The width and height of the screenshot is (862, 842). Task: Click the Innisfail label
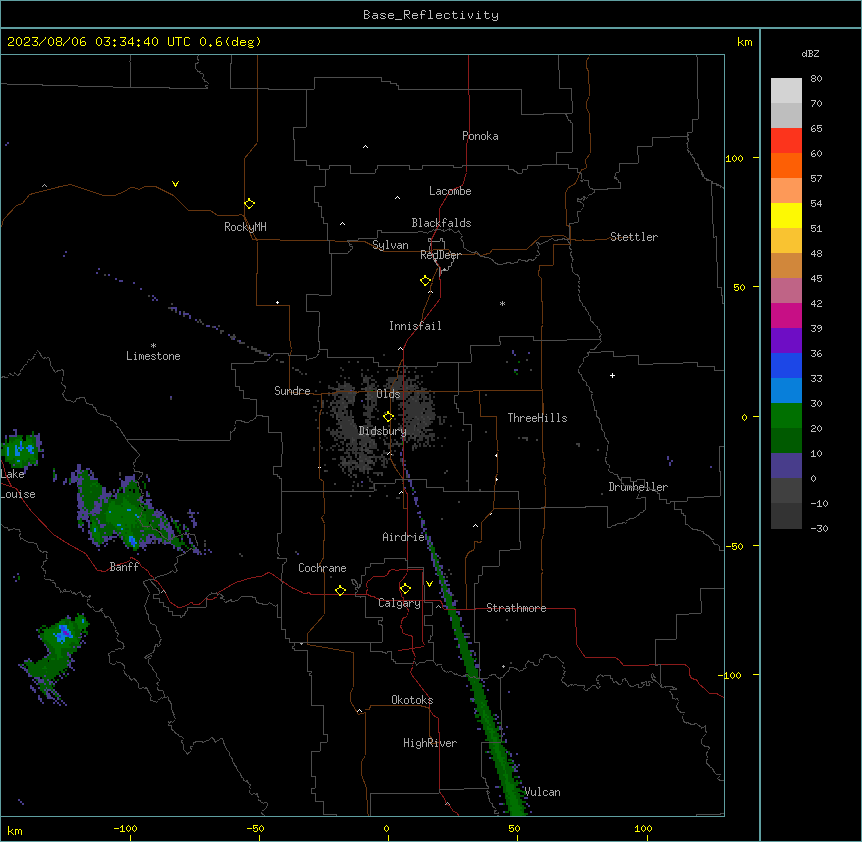[x=415, y=326]
